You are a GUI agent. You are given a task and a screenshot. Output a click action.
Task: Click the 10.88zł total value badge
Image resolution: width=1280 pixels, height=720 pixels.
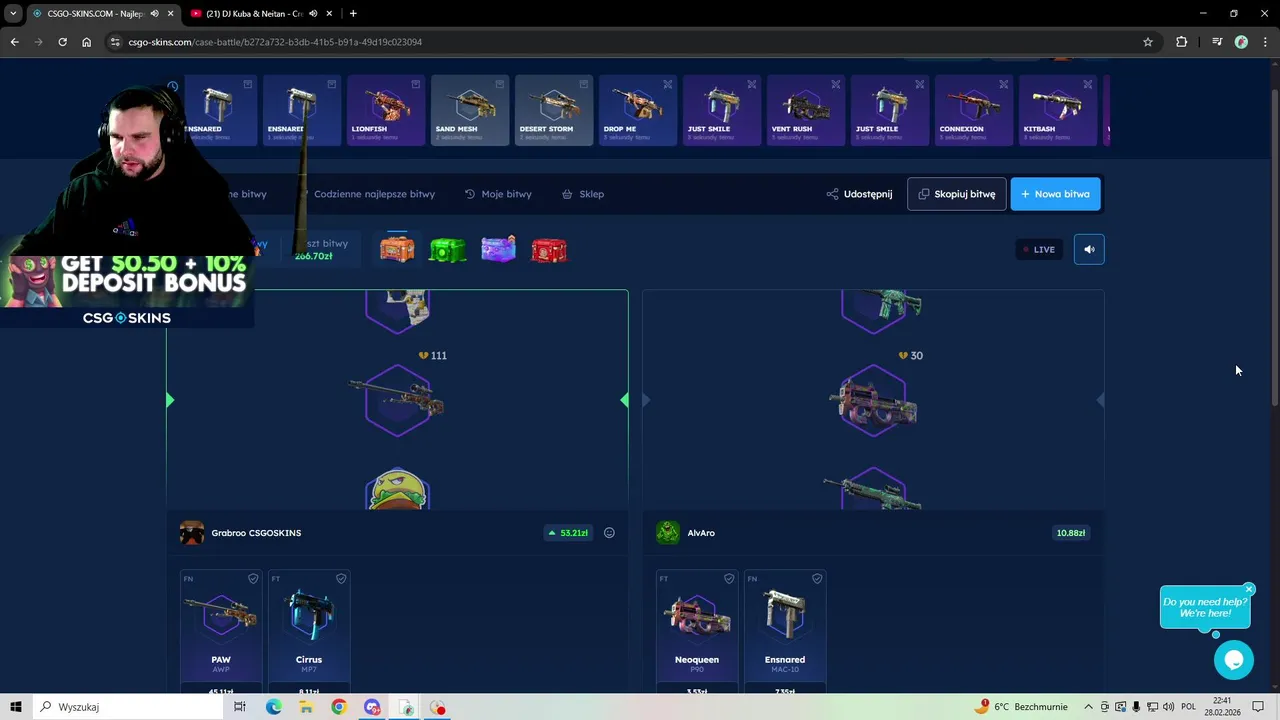tap(1070, 533)
